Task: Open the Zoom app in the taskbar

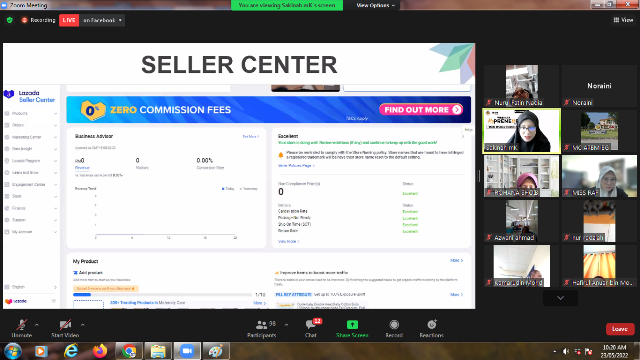Action: 187,351
